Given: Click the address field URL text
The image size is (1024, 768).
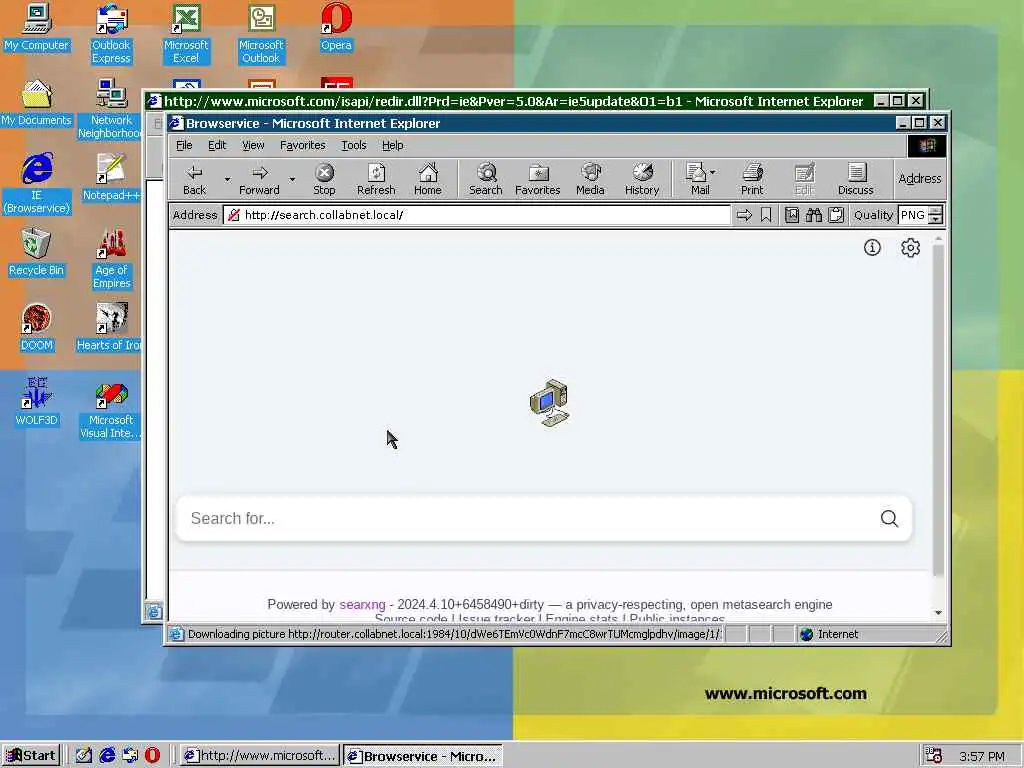Looking at the screenshot, I should point(324,215).
